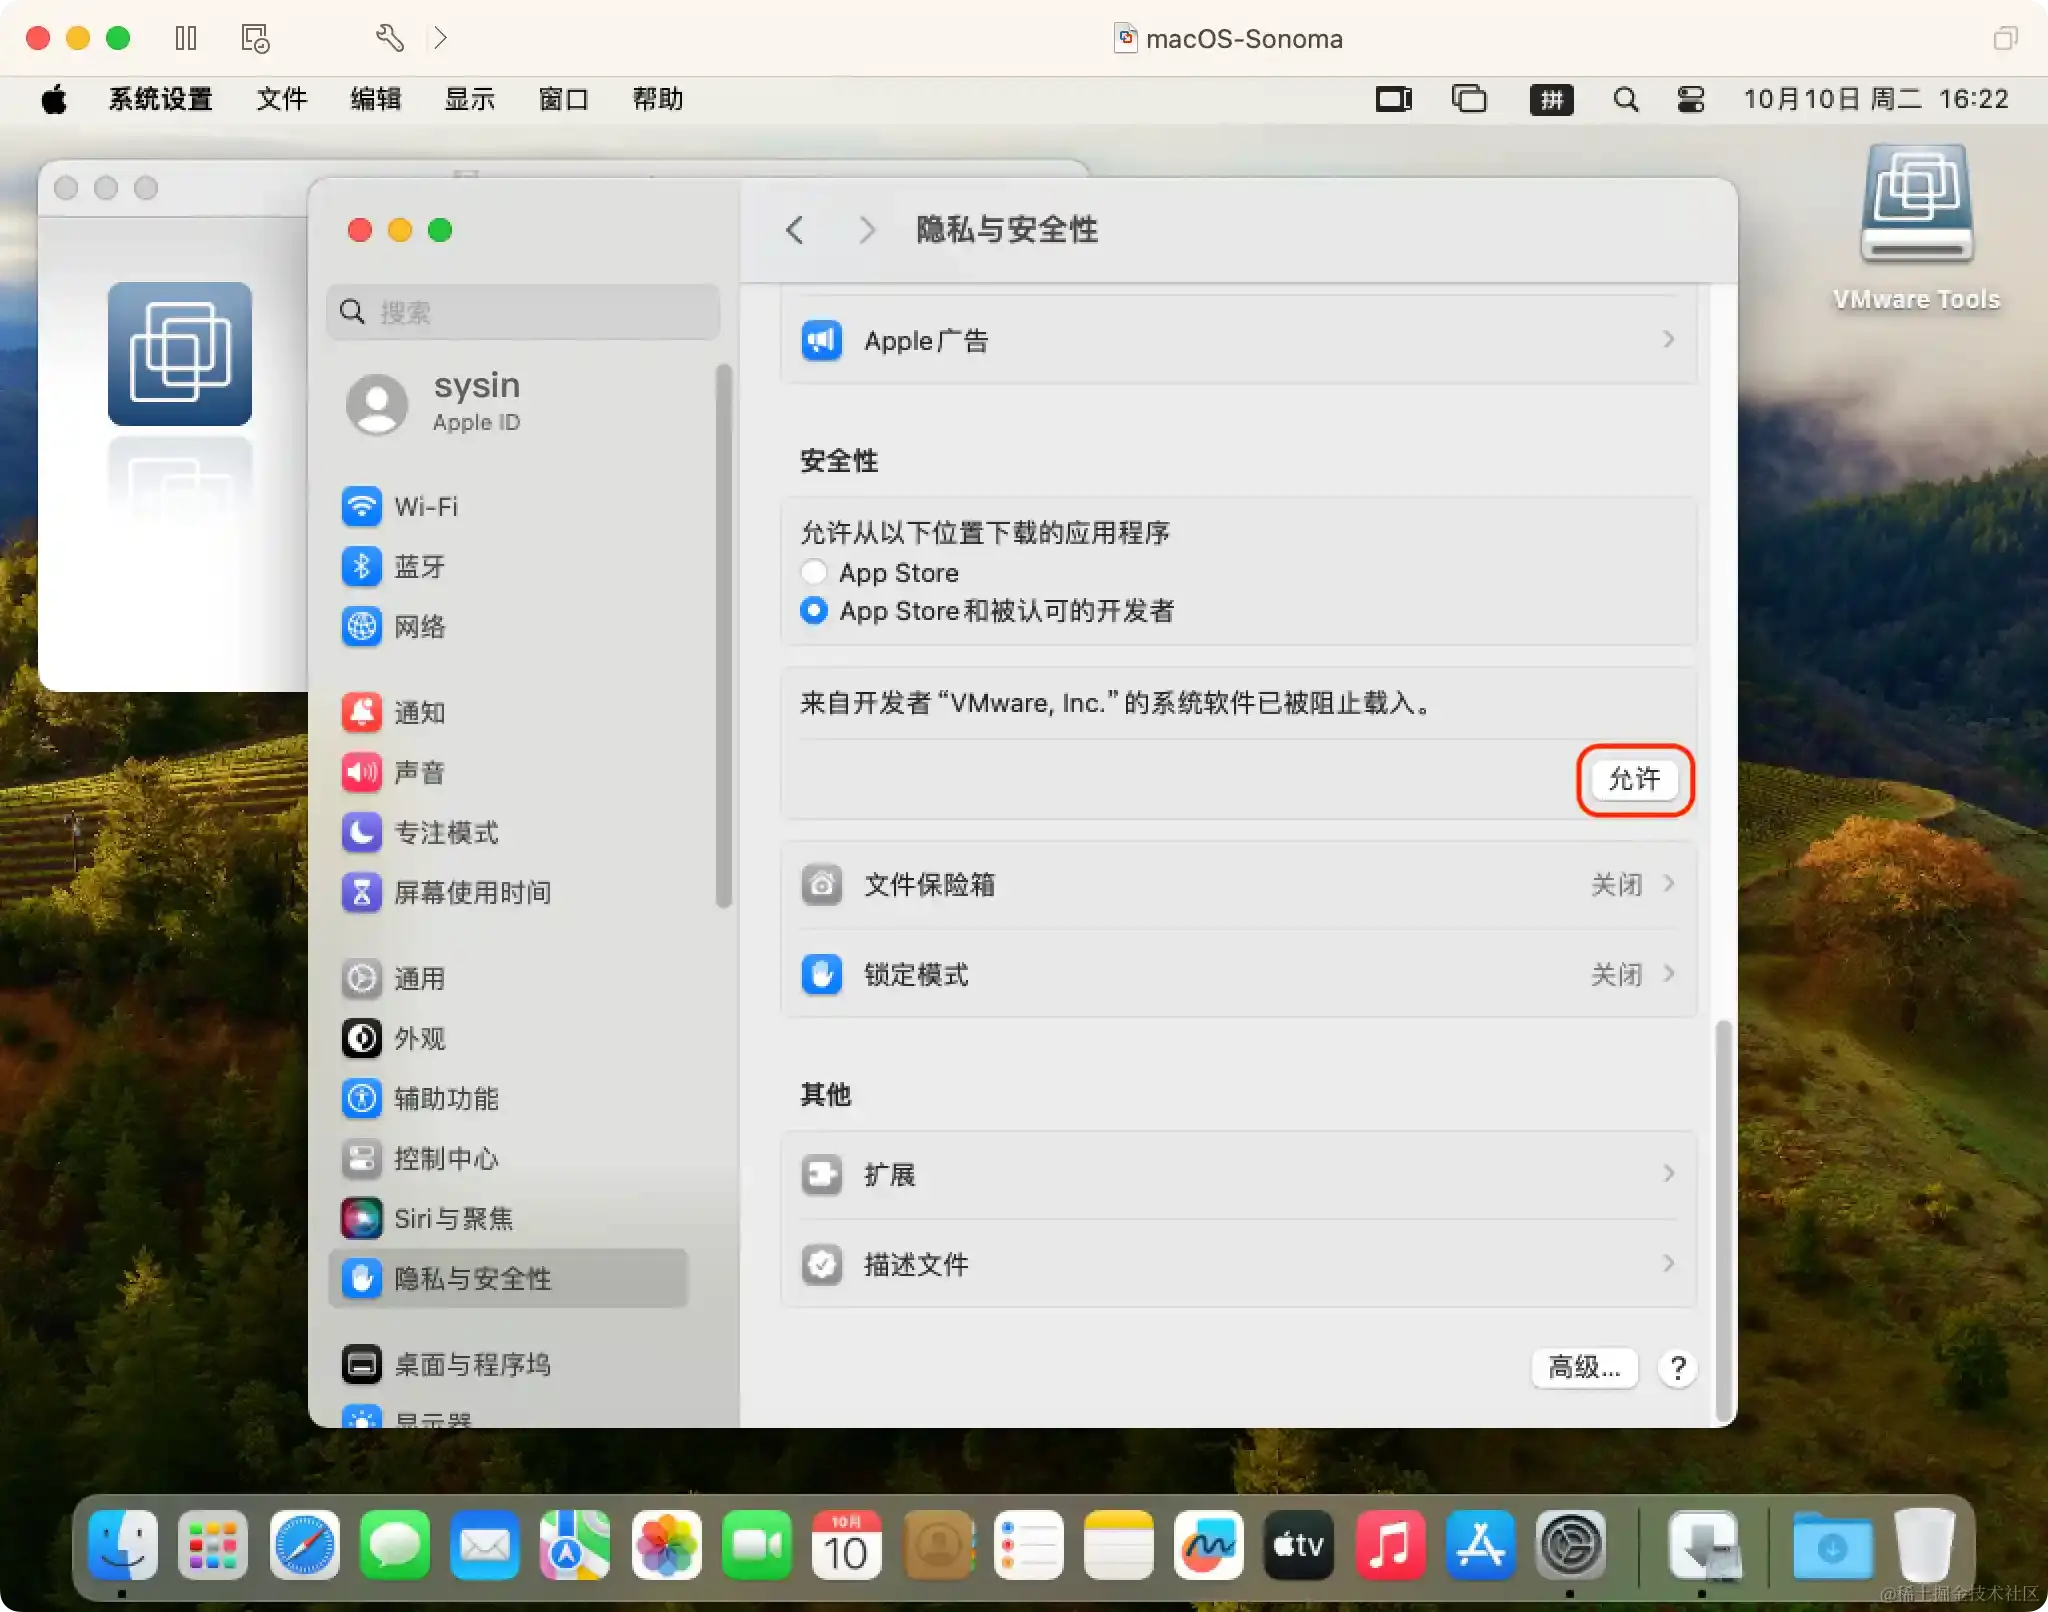Select 控制中心 in the sidebar
Screen dimensions: 2048x1612
coord(444,1159)
